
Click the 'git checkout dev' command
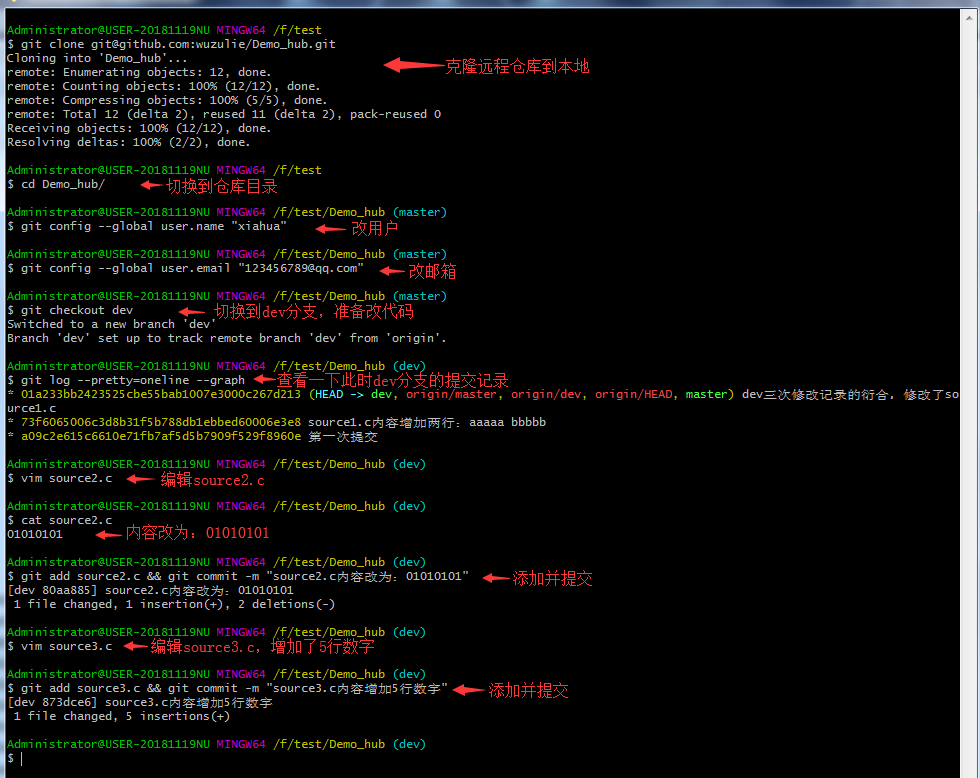pyautogui.click(x=77, y=310)
